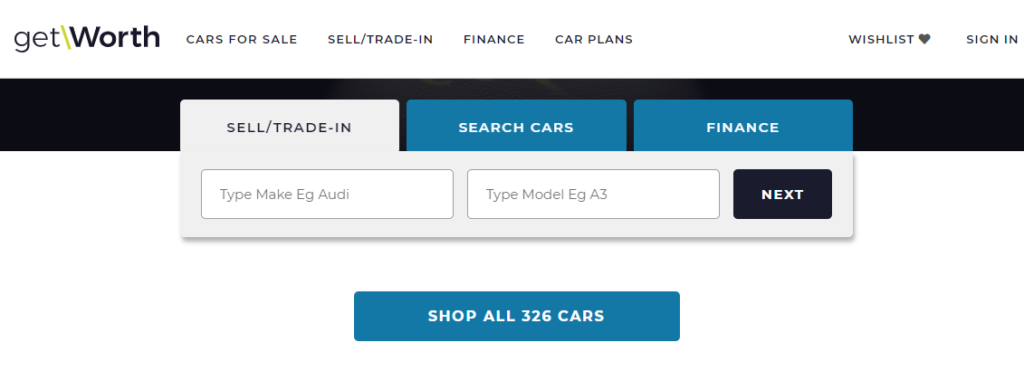Click the heart icon beside Wishlist
The image size is (1024, 390).
(x=924, y=39)
